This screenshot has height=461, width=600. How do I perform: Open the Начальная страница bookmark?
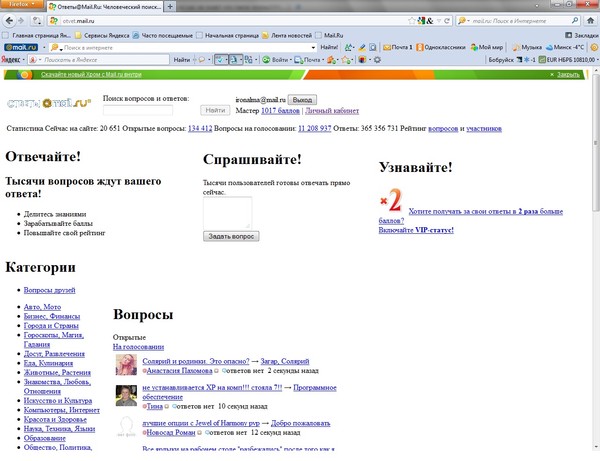[227, 35]
